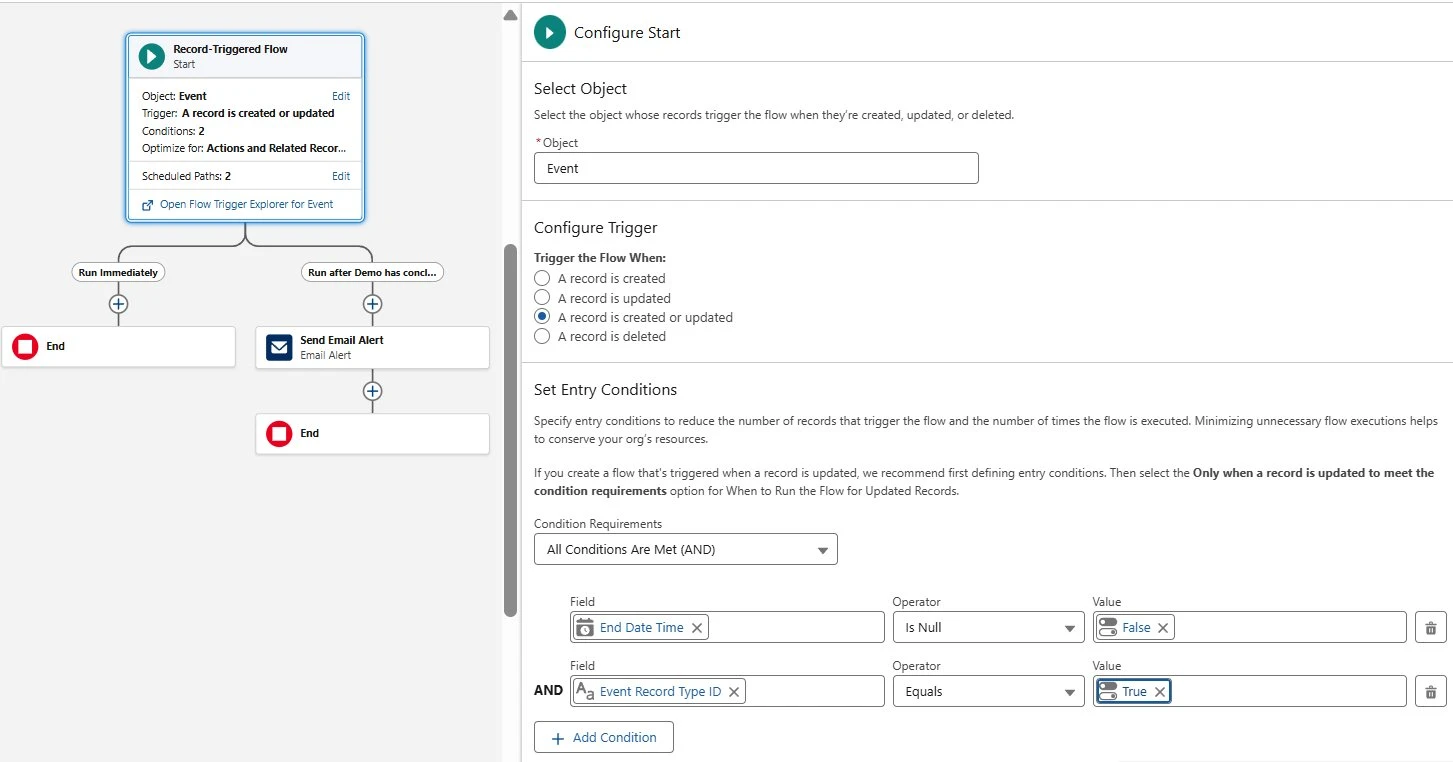Click the canvas vertical scrollbar thumb
This screenshot has width=1453, height=762.
pos(510,430)
